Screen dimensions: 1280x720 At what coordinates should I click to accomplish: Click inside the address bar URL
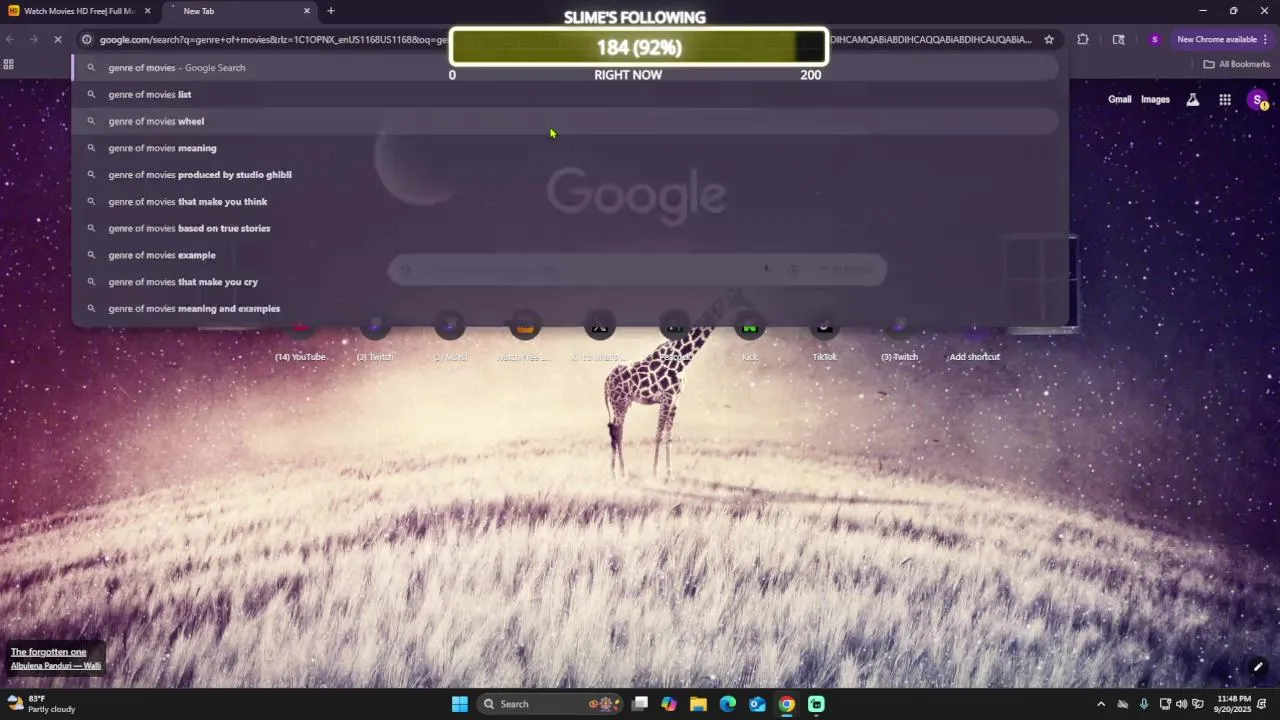pos(565,40)
